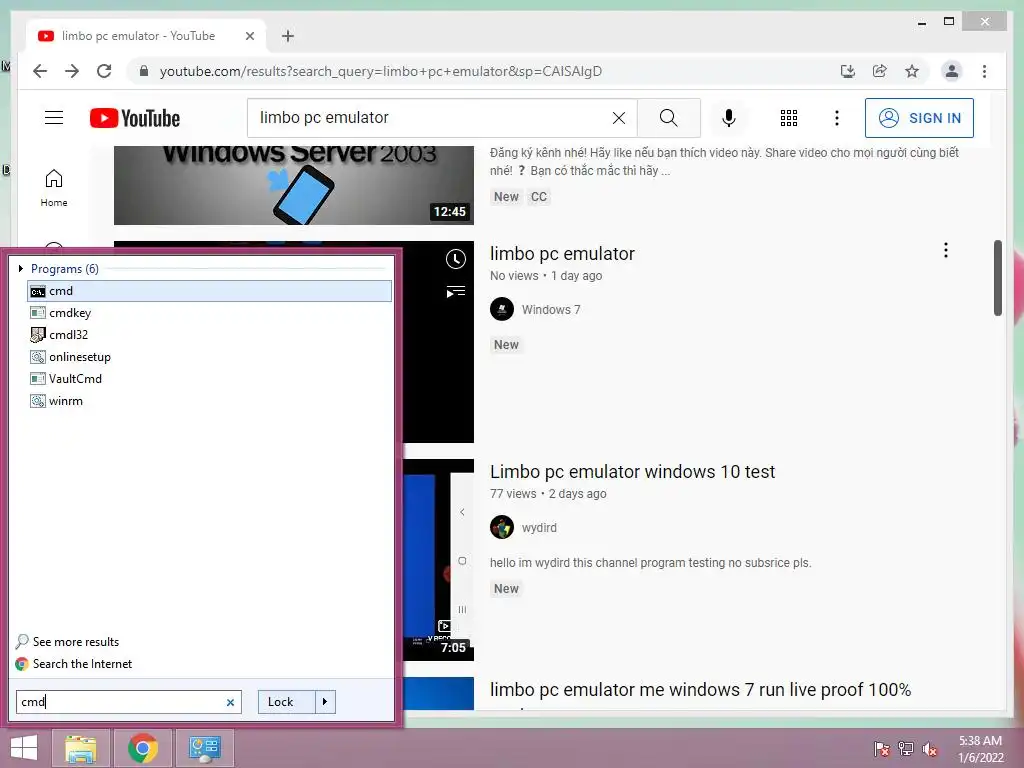
Task: Click the SIGN IN button
Action: pyautogui.click(x=919, y=118)
